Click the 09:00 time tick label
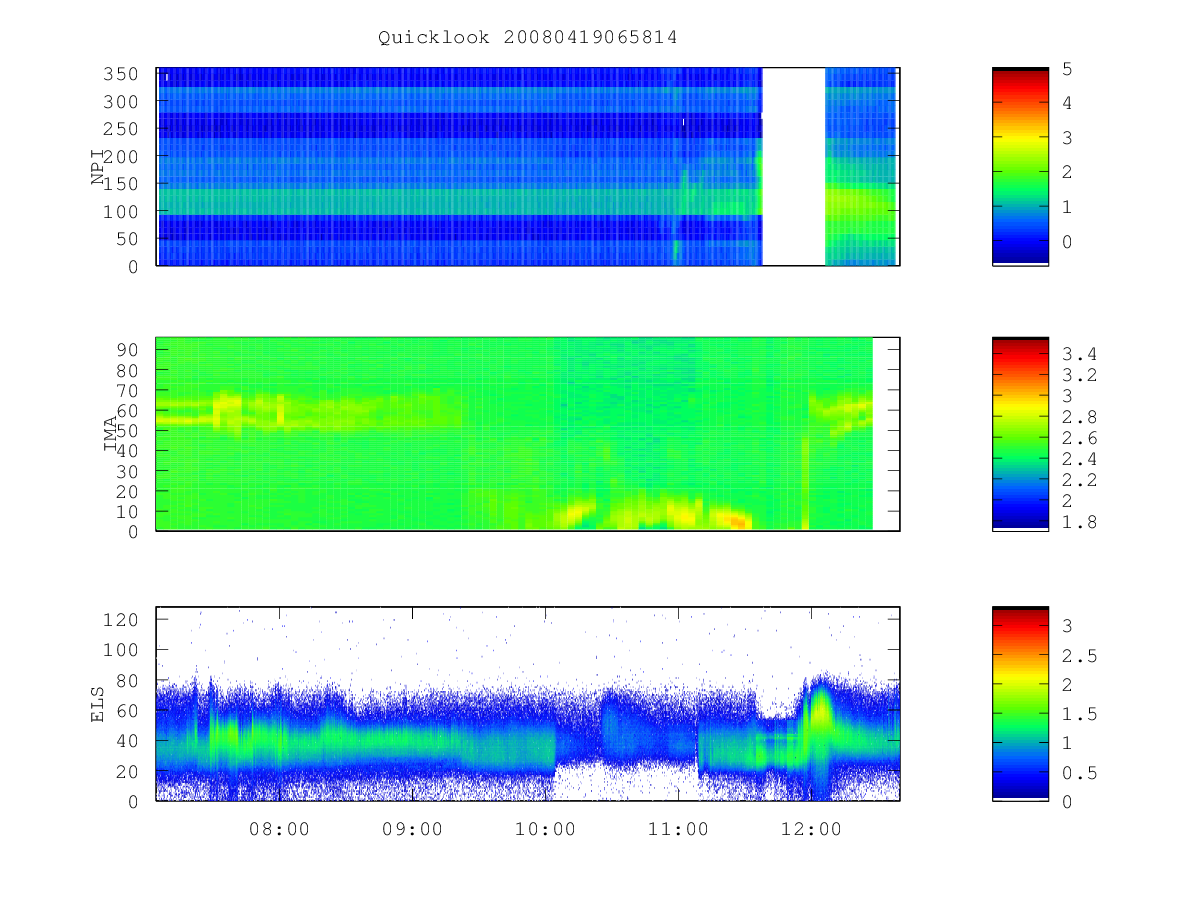1200x900 pixels. tap(412, 829)
